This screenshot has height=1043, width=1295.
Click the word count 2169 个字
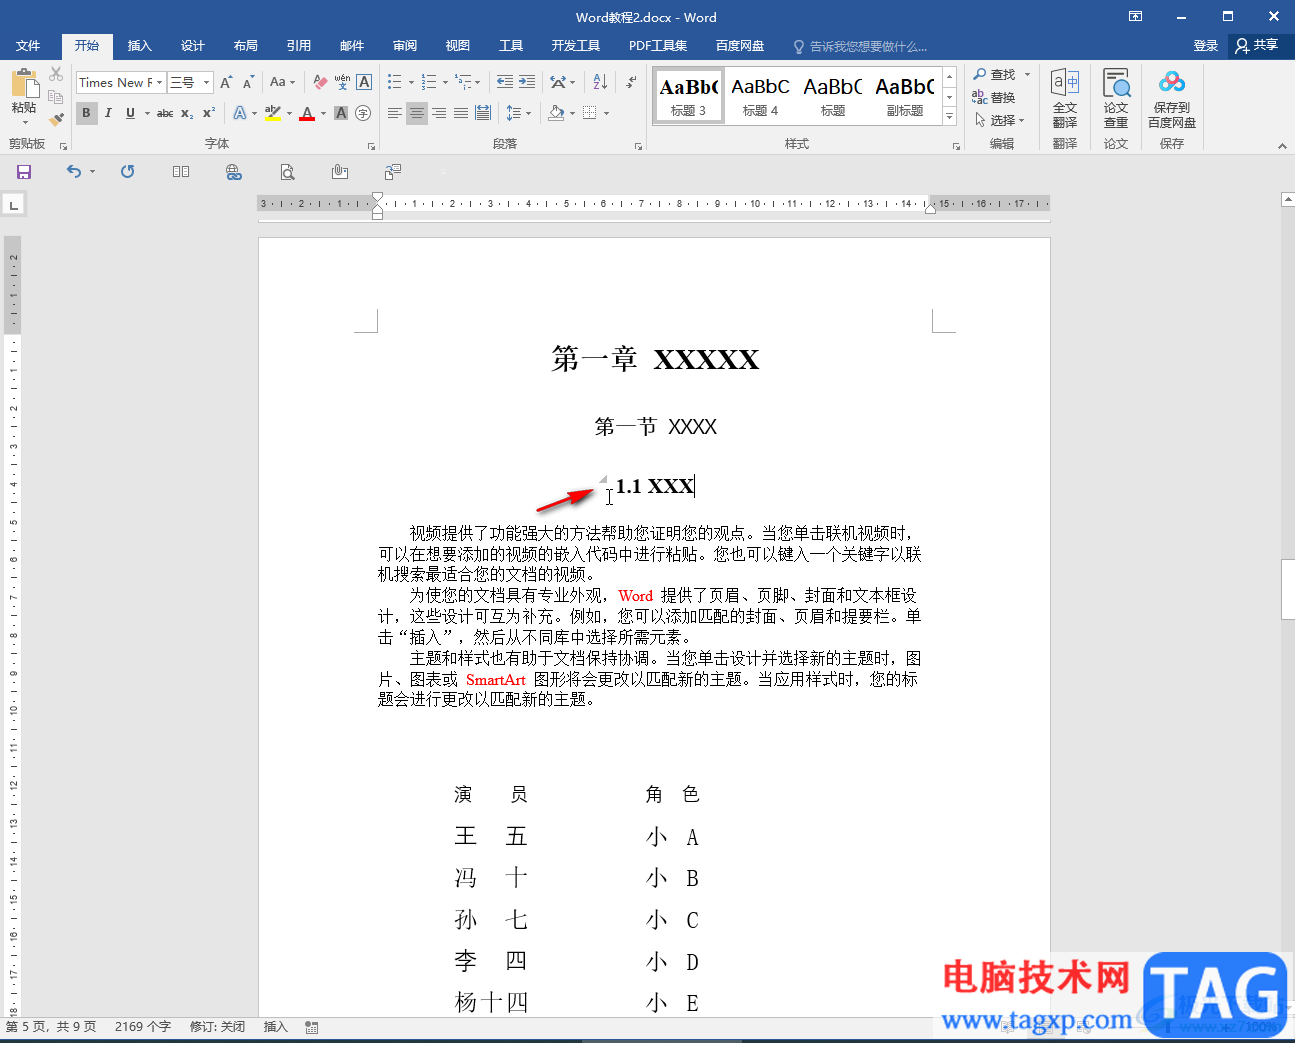(x=143, y=1027)
